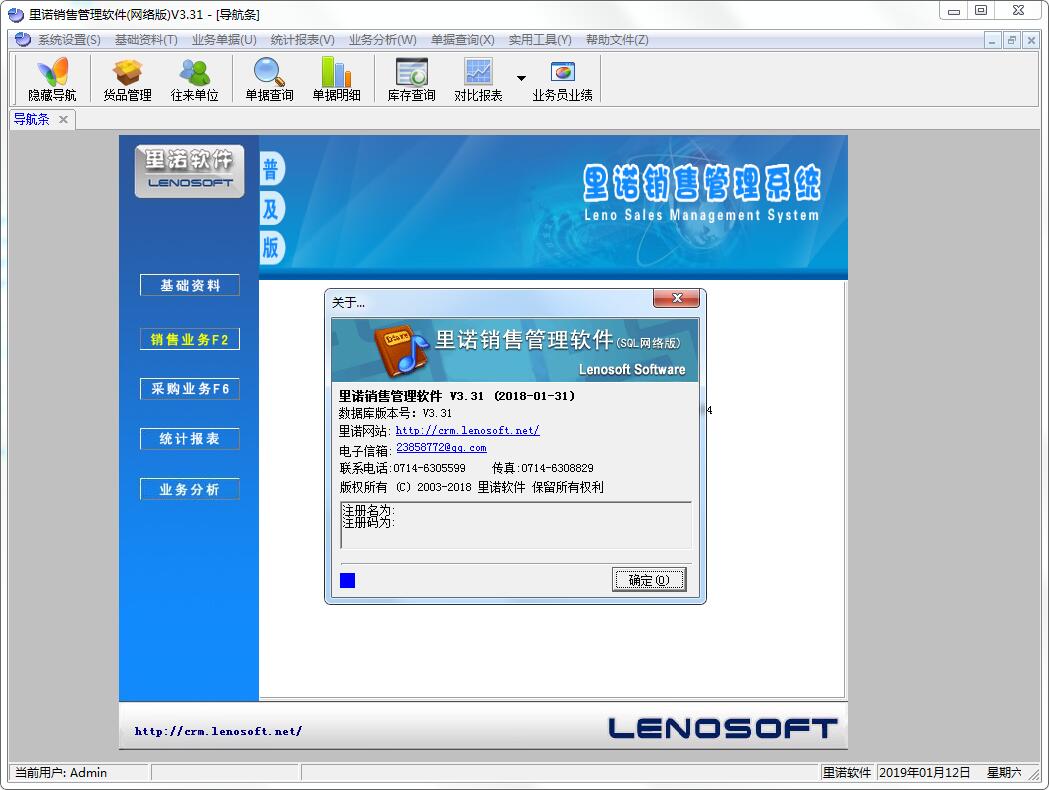Open the 基础资料(T) menu

click(146, 39)
